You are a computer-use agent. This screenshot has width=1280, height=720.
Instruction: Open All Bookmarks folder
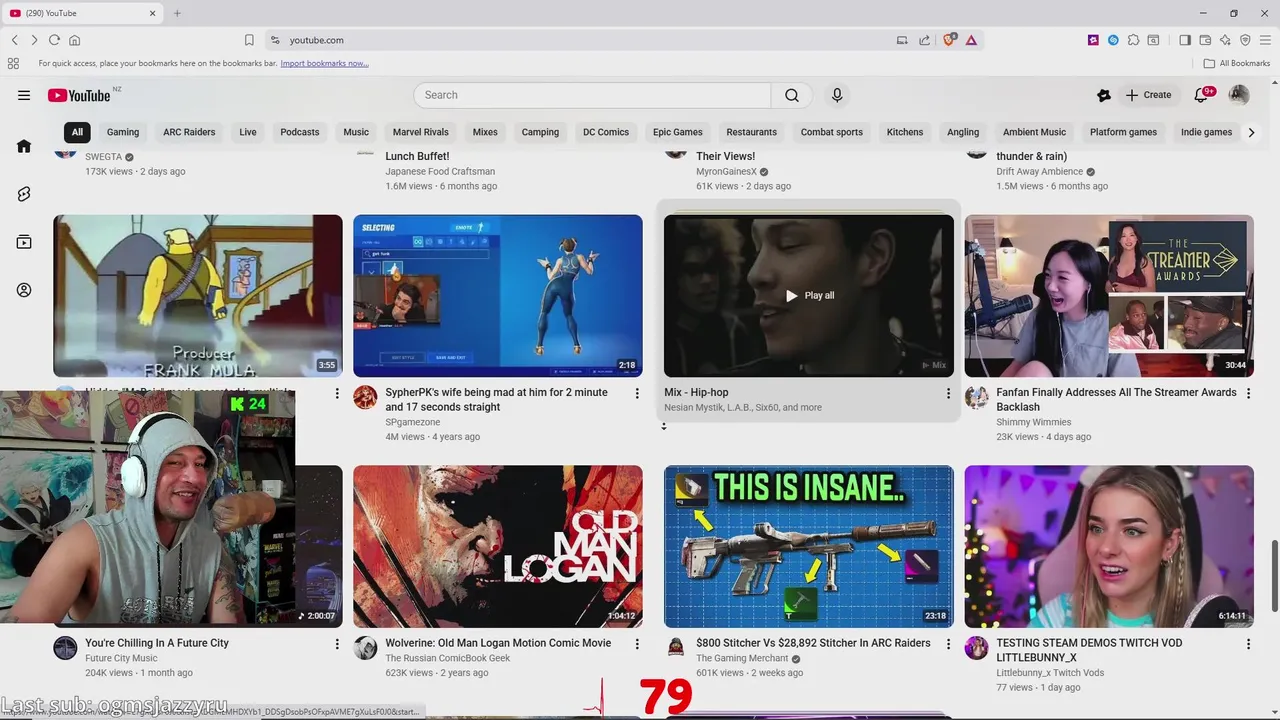click(1237, 63)
